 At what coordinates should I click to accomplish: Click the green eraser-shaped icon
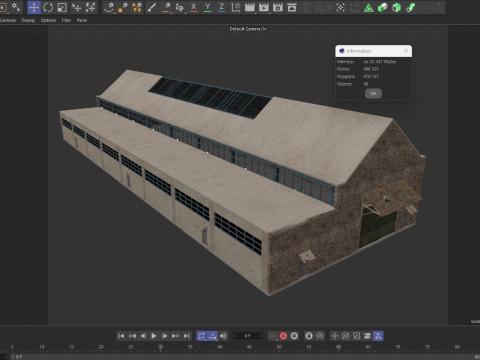pos(382,7)
